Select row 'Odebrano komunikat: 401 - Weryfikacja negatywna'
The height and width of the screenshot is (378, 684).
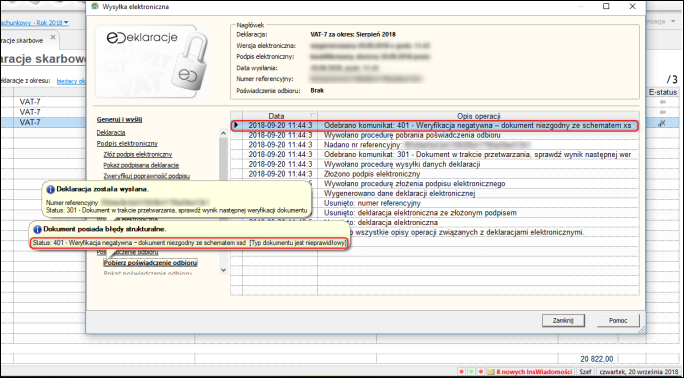[x=435, y=126]
